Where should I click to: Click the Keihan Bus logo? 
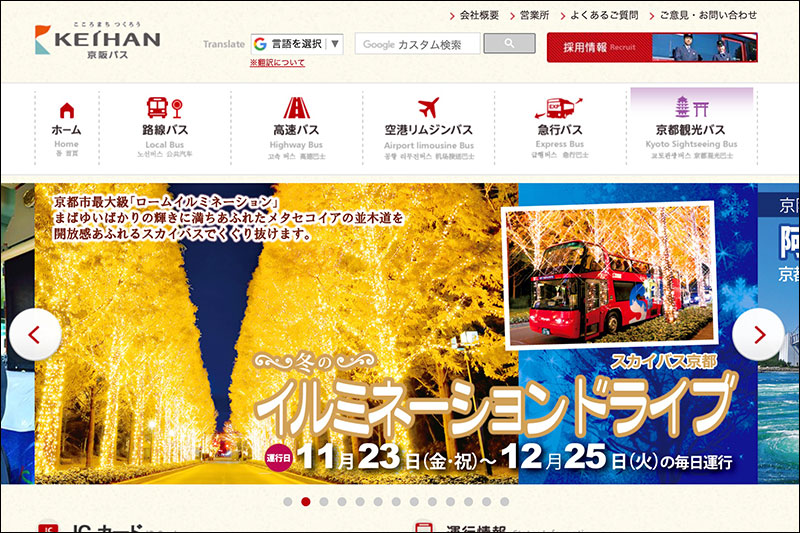(x=97, y=40)
